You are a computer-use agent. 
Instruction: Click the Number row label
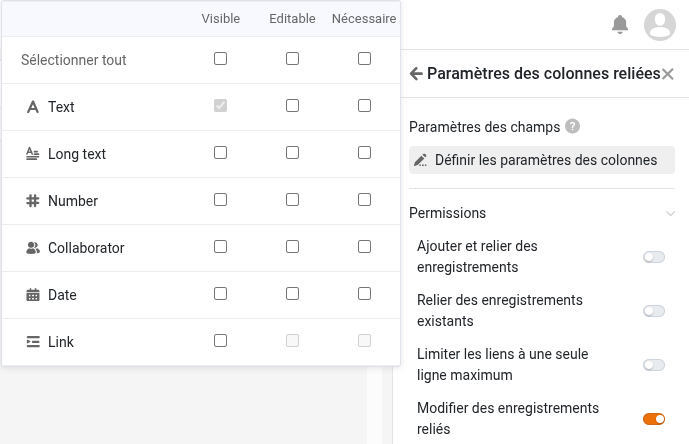[x=73, y=201]
